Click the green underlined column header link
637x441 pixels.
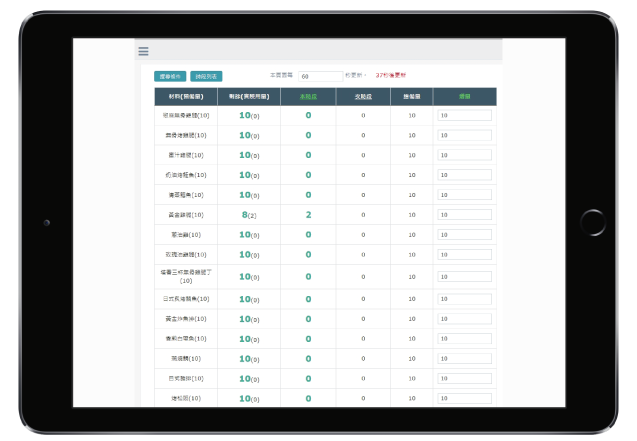click(308, 97)
